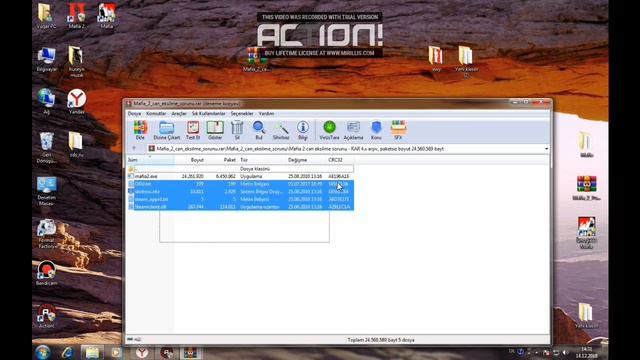This screenshot has height=360, width=640.
Task: Click the VirüsTara virus scan icon
Action: [329, 130]
